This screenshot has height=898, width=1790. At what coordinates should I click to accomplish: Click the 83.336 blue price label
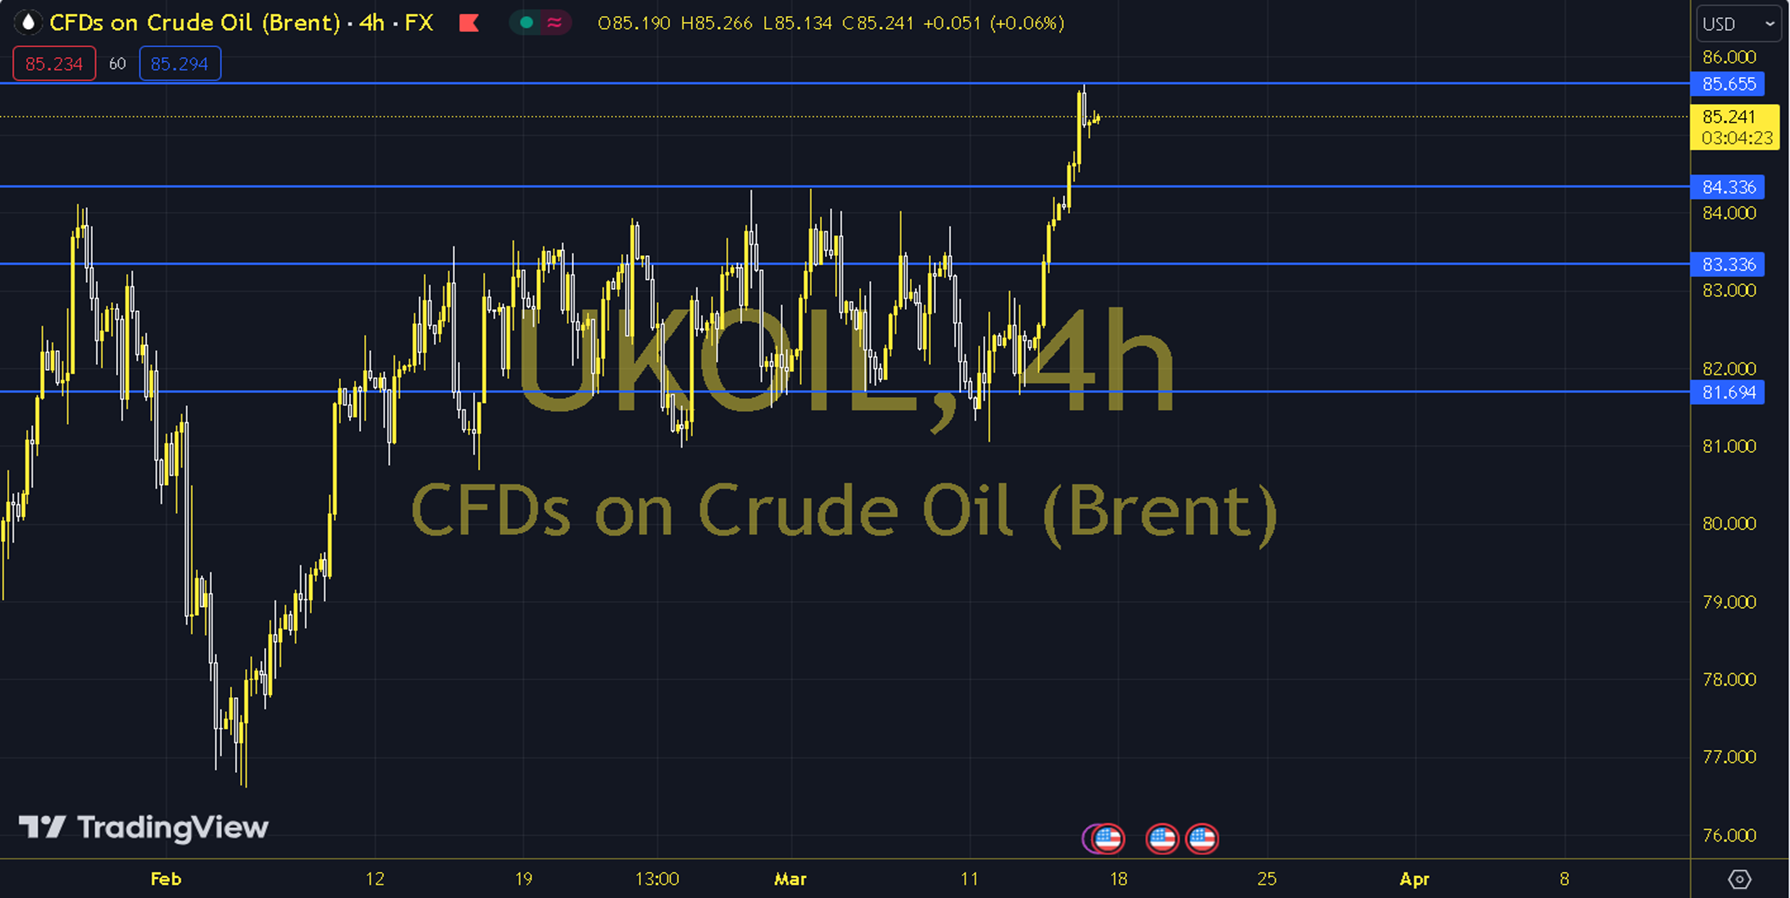1728,264
